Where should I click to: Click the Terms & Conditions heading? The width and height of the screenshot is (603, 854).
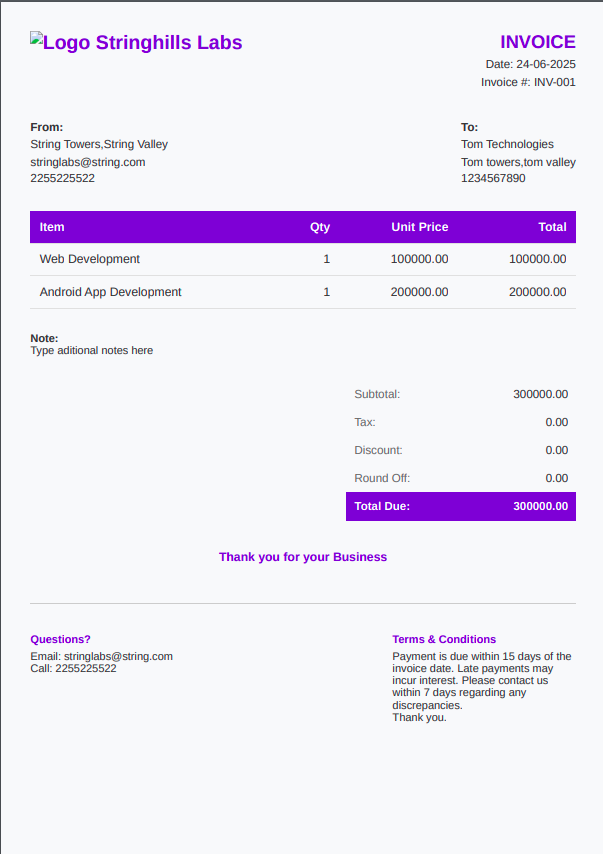[x=444, y=639]
